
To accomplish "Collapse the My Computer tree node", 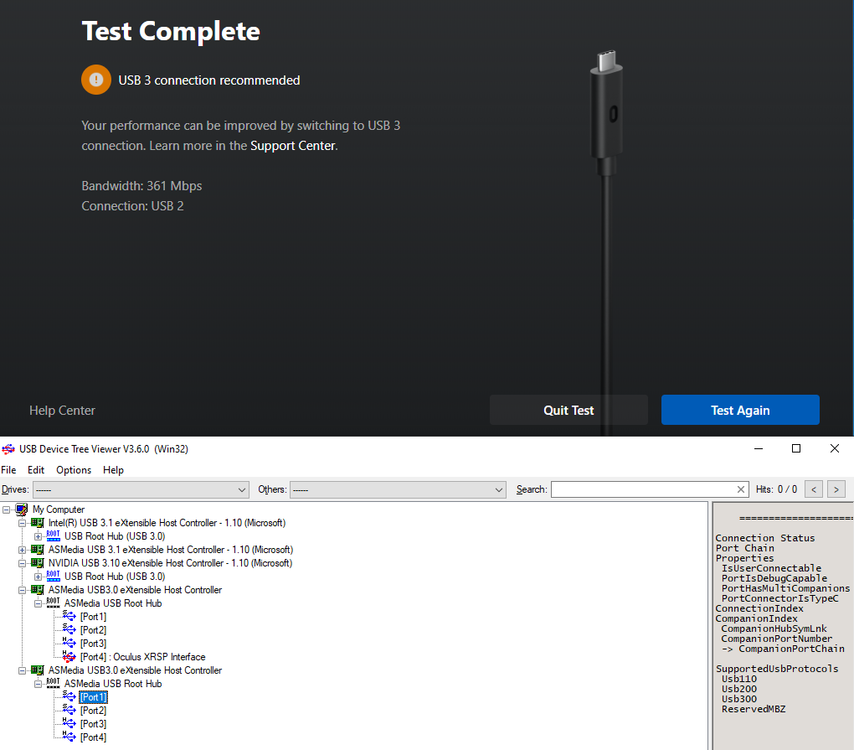I will click(x=7, y=510).
